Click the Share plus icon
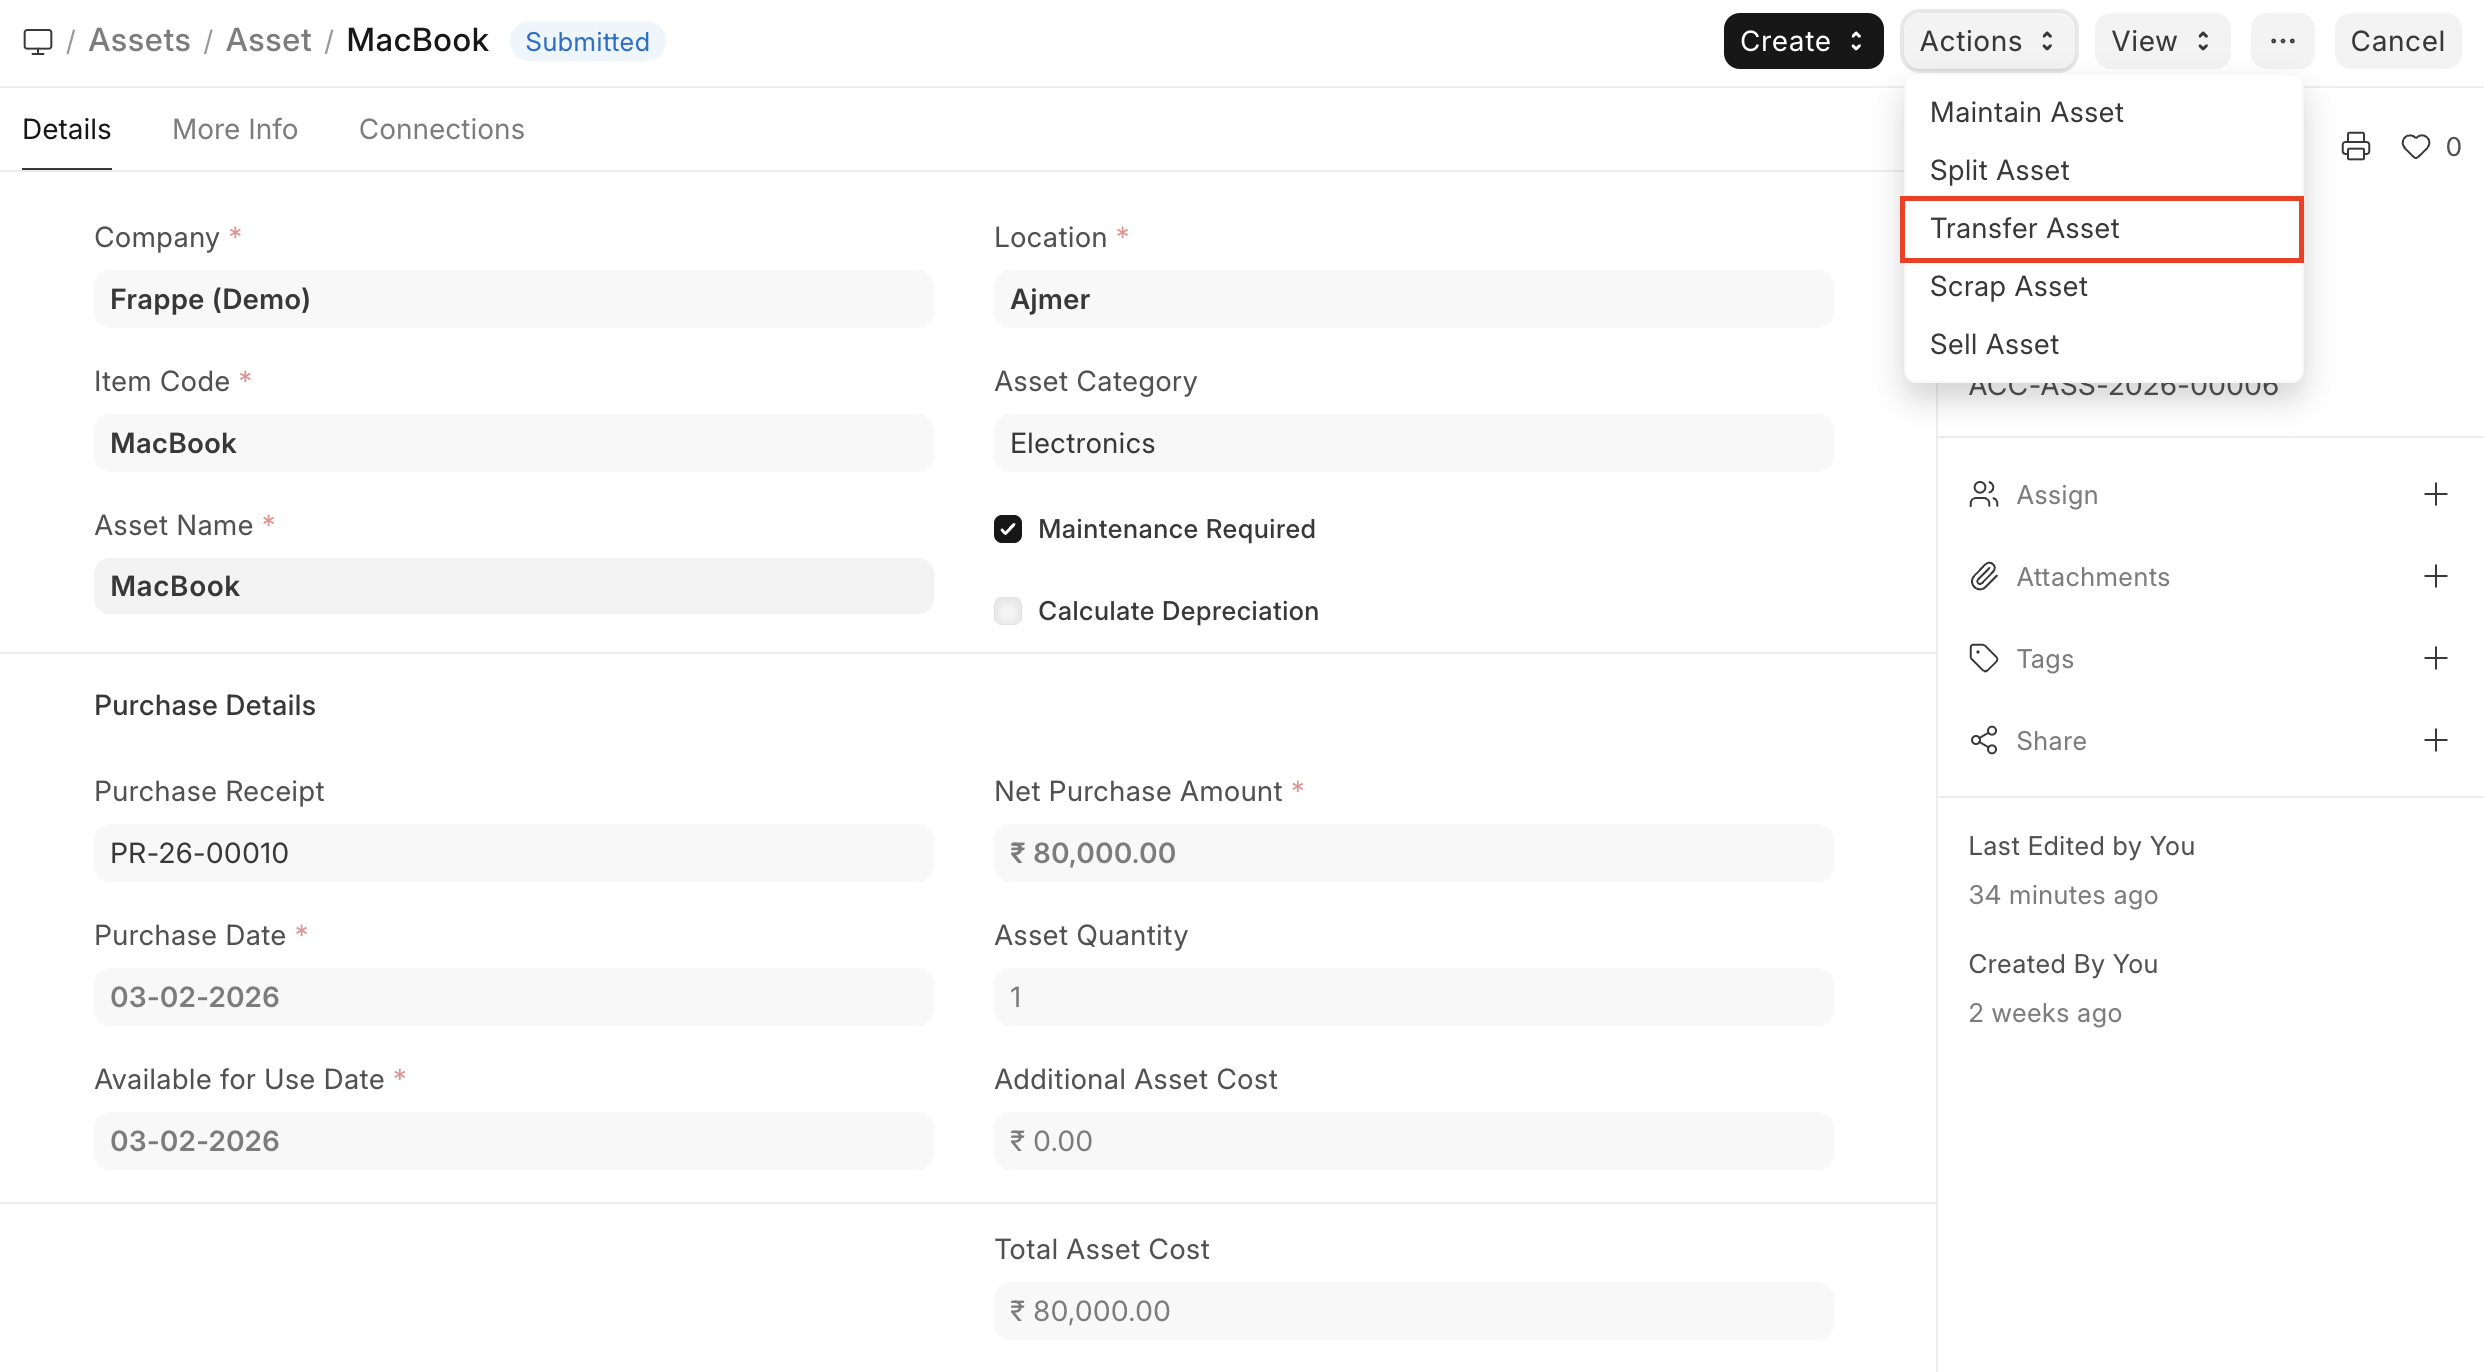 point(2436,740)
